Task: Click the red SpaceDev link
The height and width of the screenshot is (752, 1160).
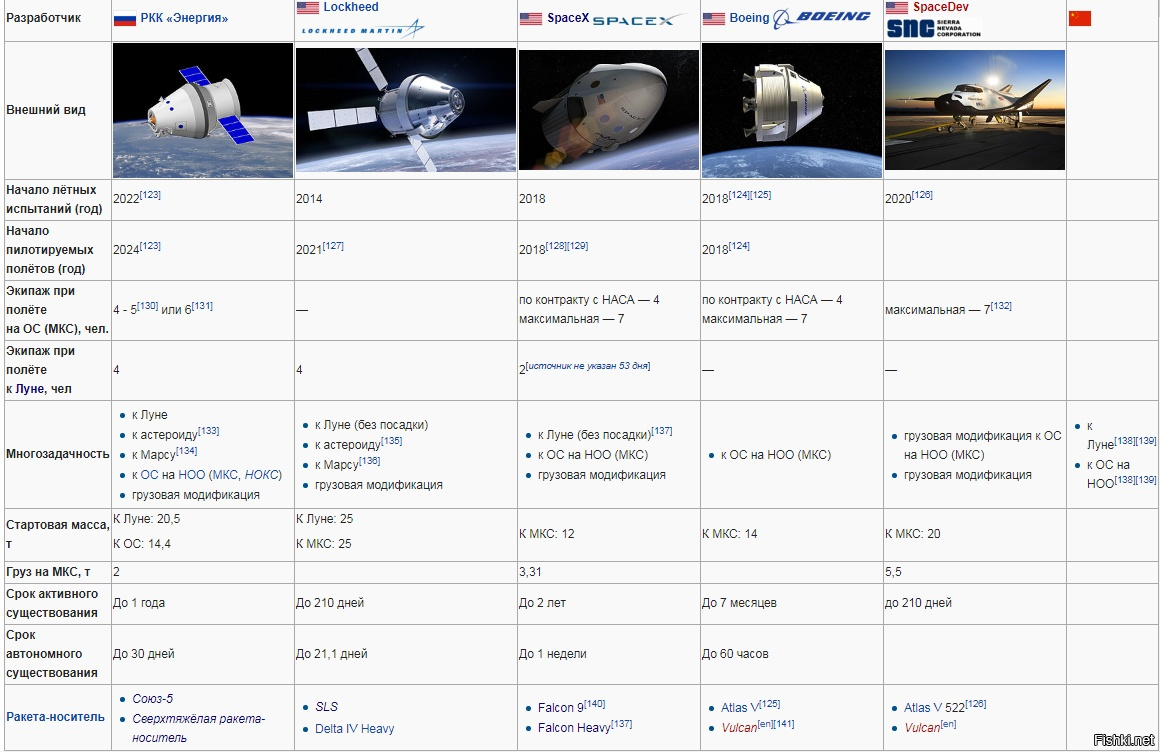Action: tap(940, 7)
